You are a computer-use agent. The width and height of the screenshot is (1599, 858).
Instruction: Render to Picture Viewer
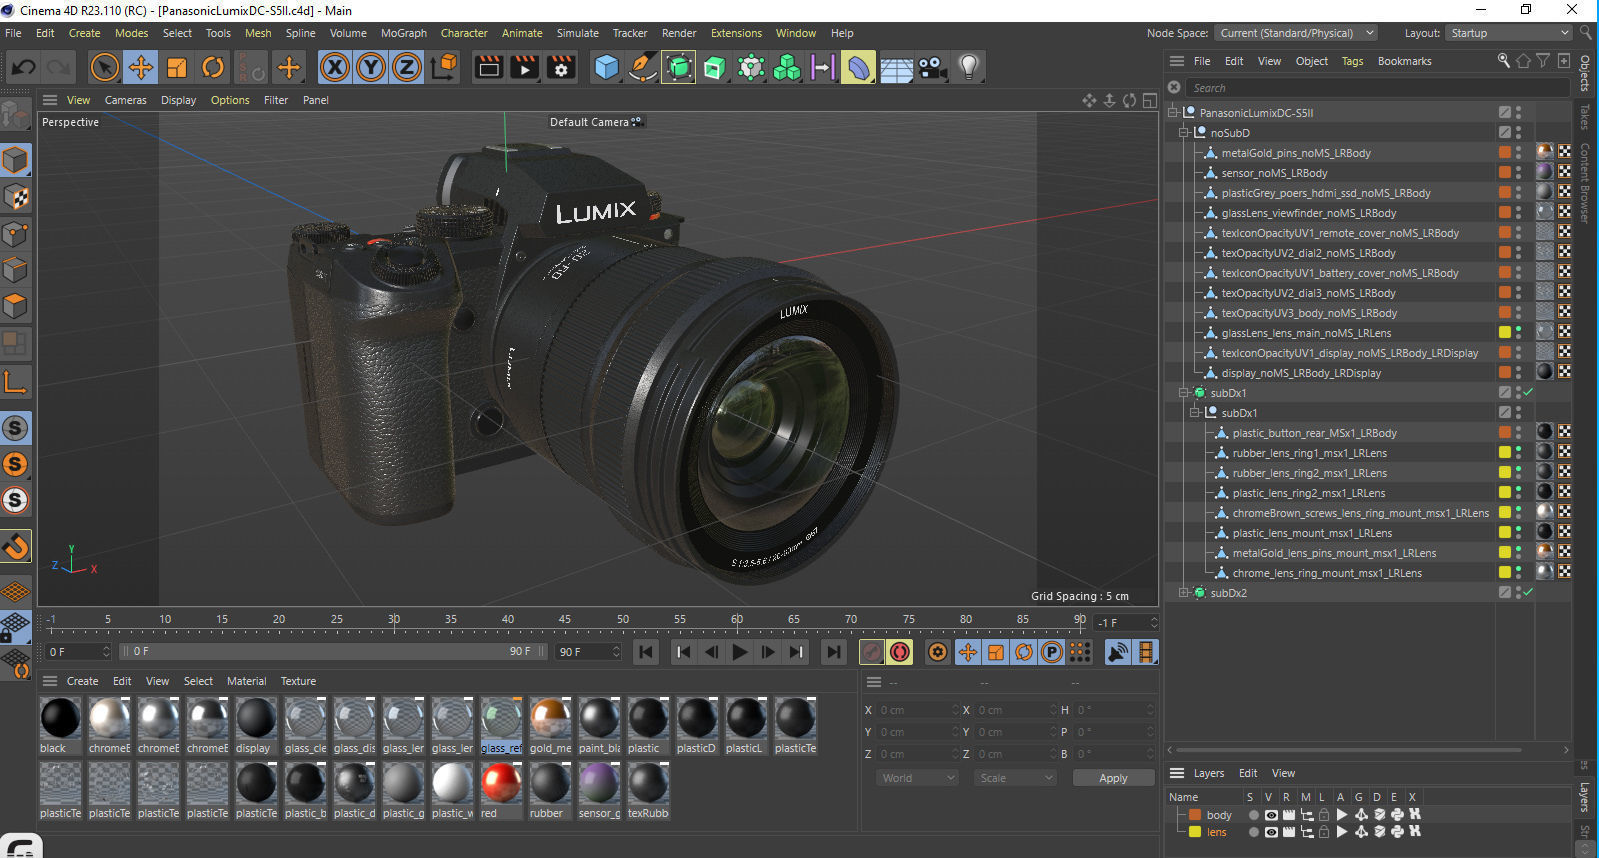point(525,67)
